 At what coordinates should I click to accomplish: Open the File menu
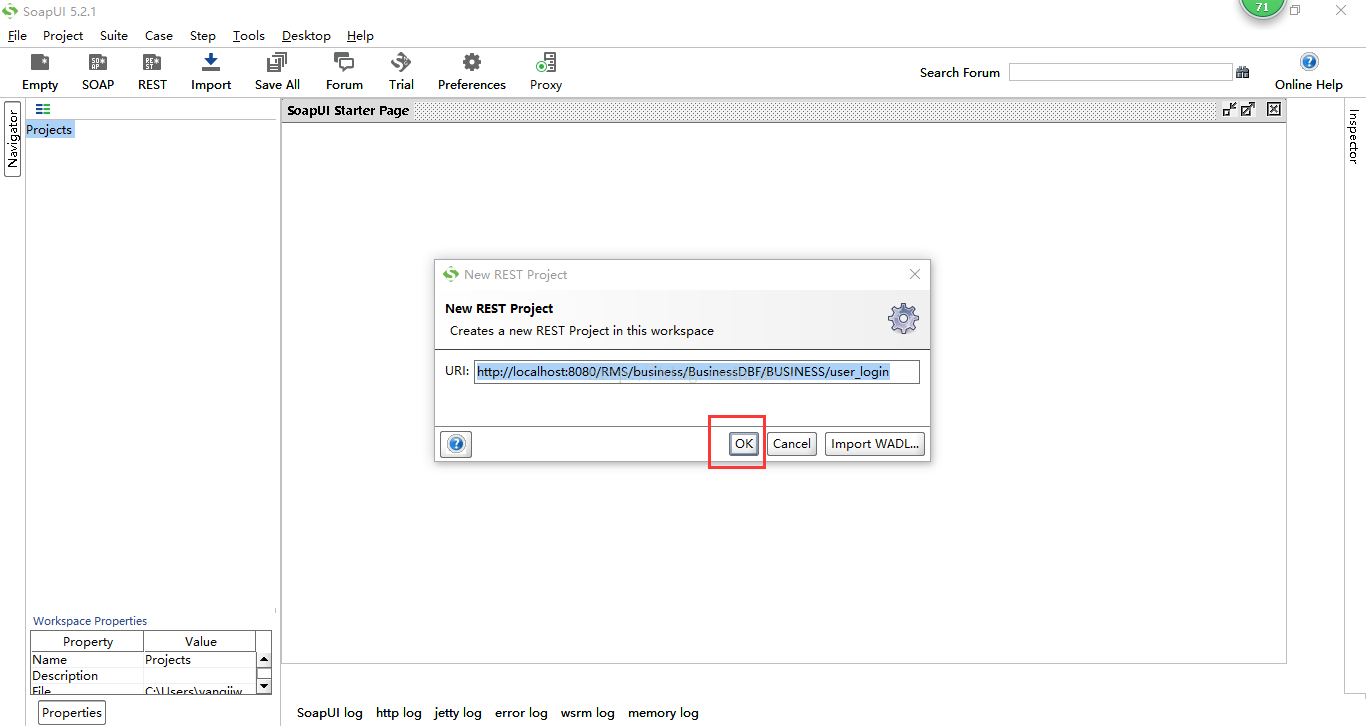(17, 35)
